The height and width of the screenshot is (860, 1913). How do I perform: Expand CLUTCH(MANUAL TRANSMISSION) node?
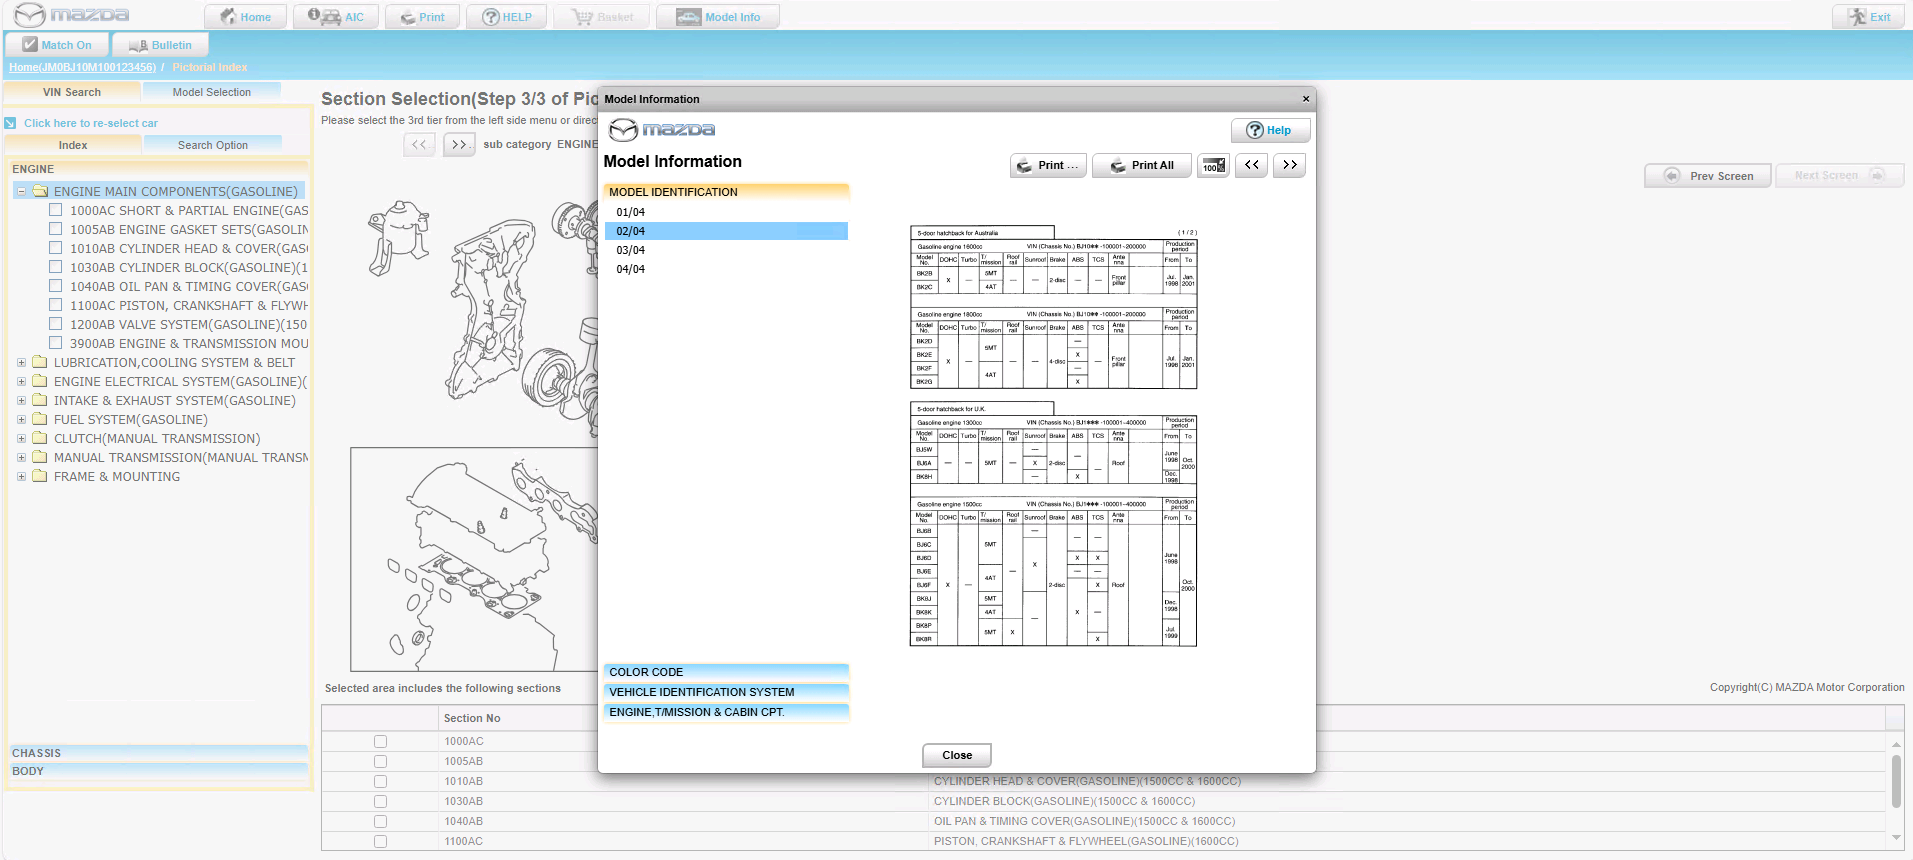pyautogui.click(x=21, y=438)
